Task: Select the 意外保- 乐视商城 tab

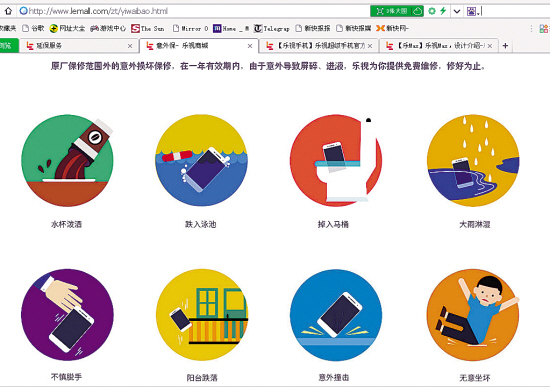Action: tap(199, 46)
